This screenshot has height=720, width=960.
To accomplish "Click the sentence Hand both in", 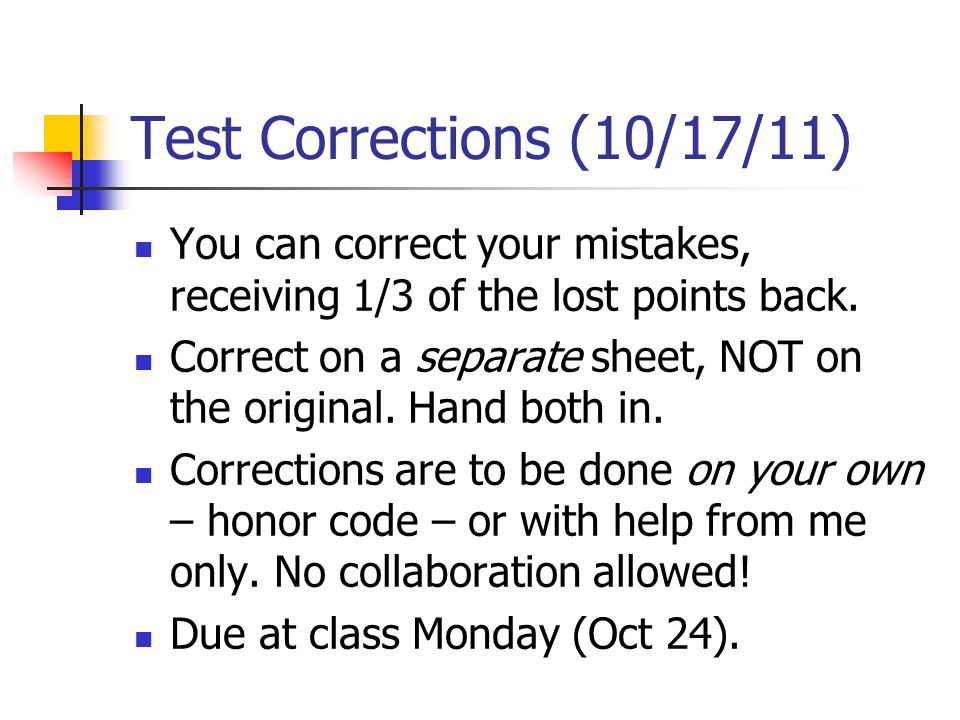I will click(536, 408).
